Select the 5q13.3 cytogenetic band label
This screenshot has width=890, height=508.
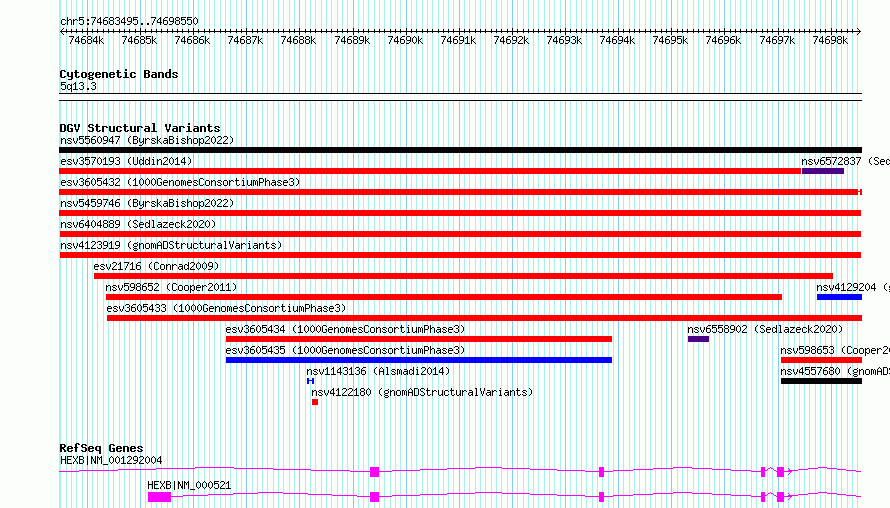tap(78, 86)
